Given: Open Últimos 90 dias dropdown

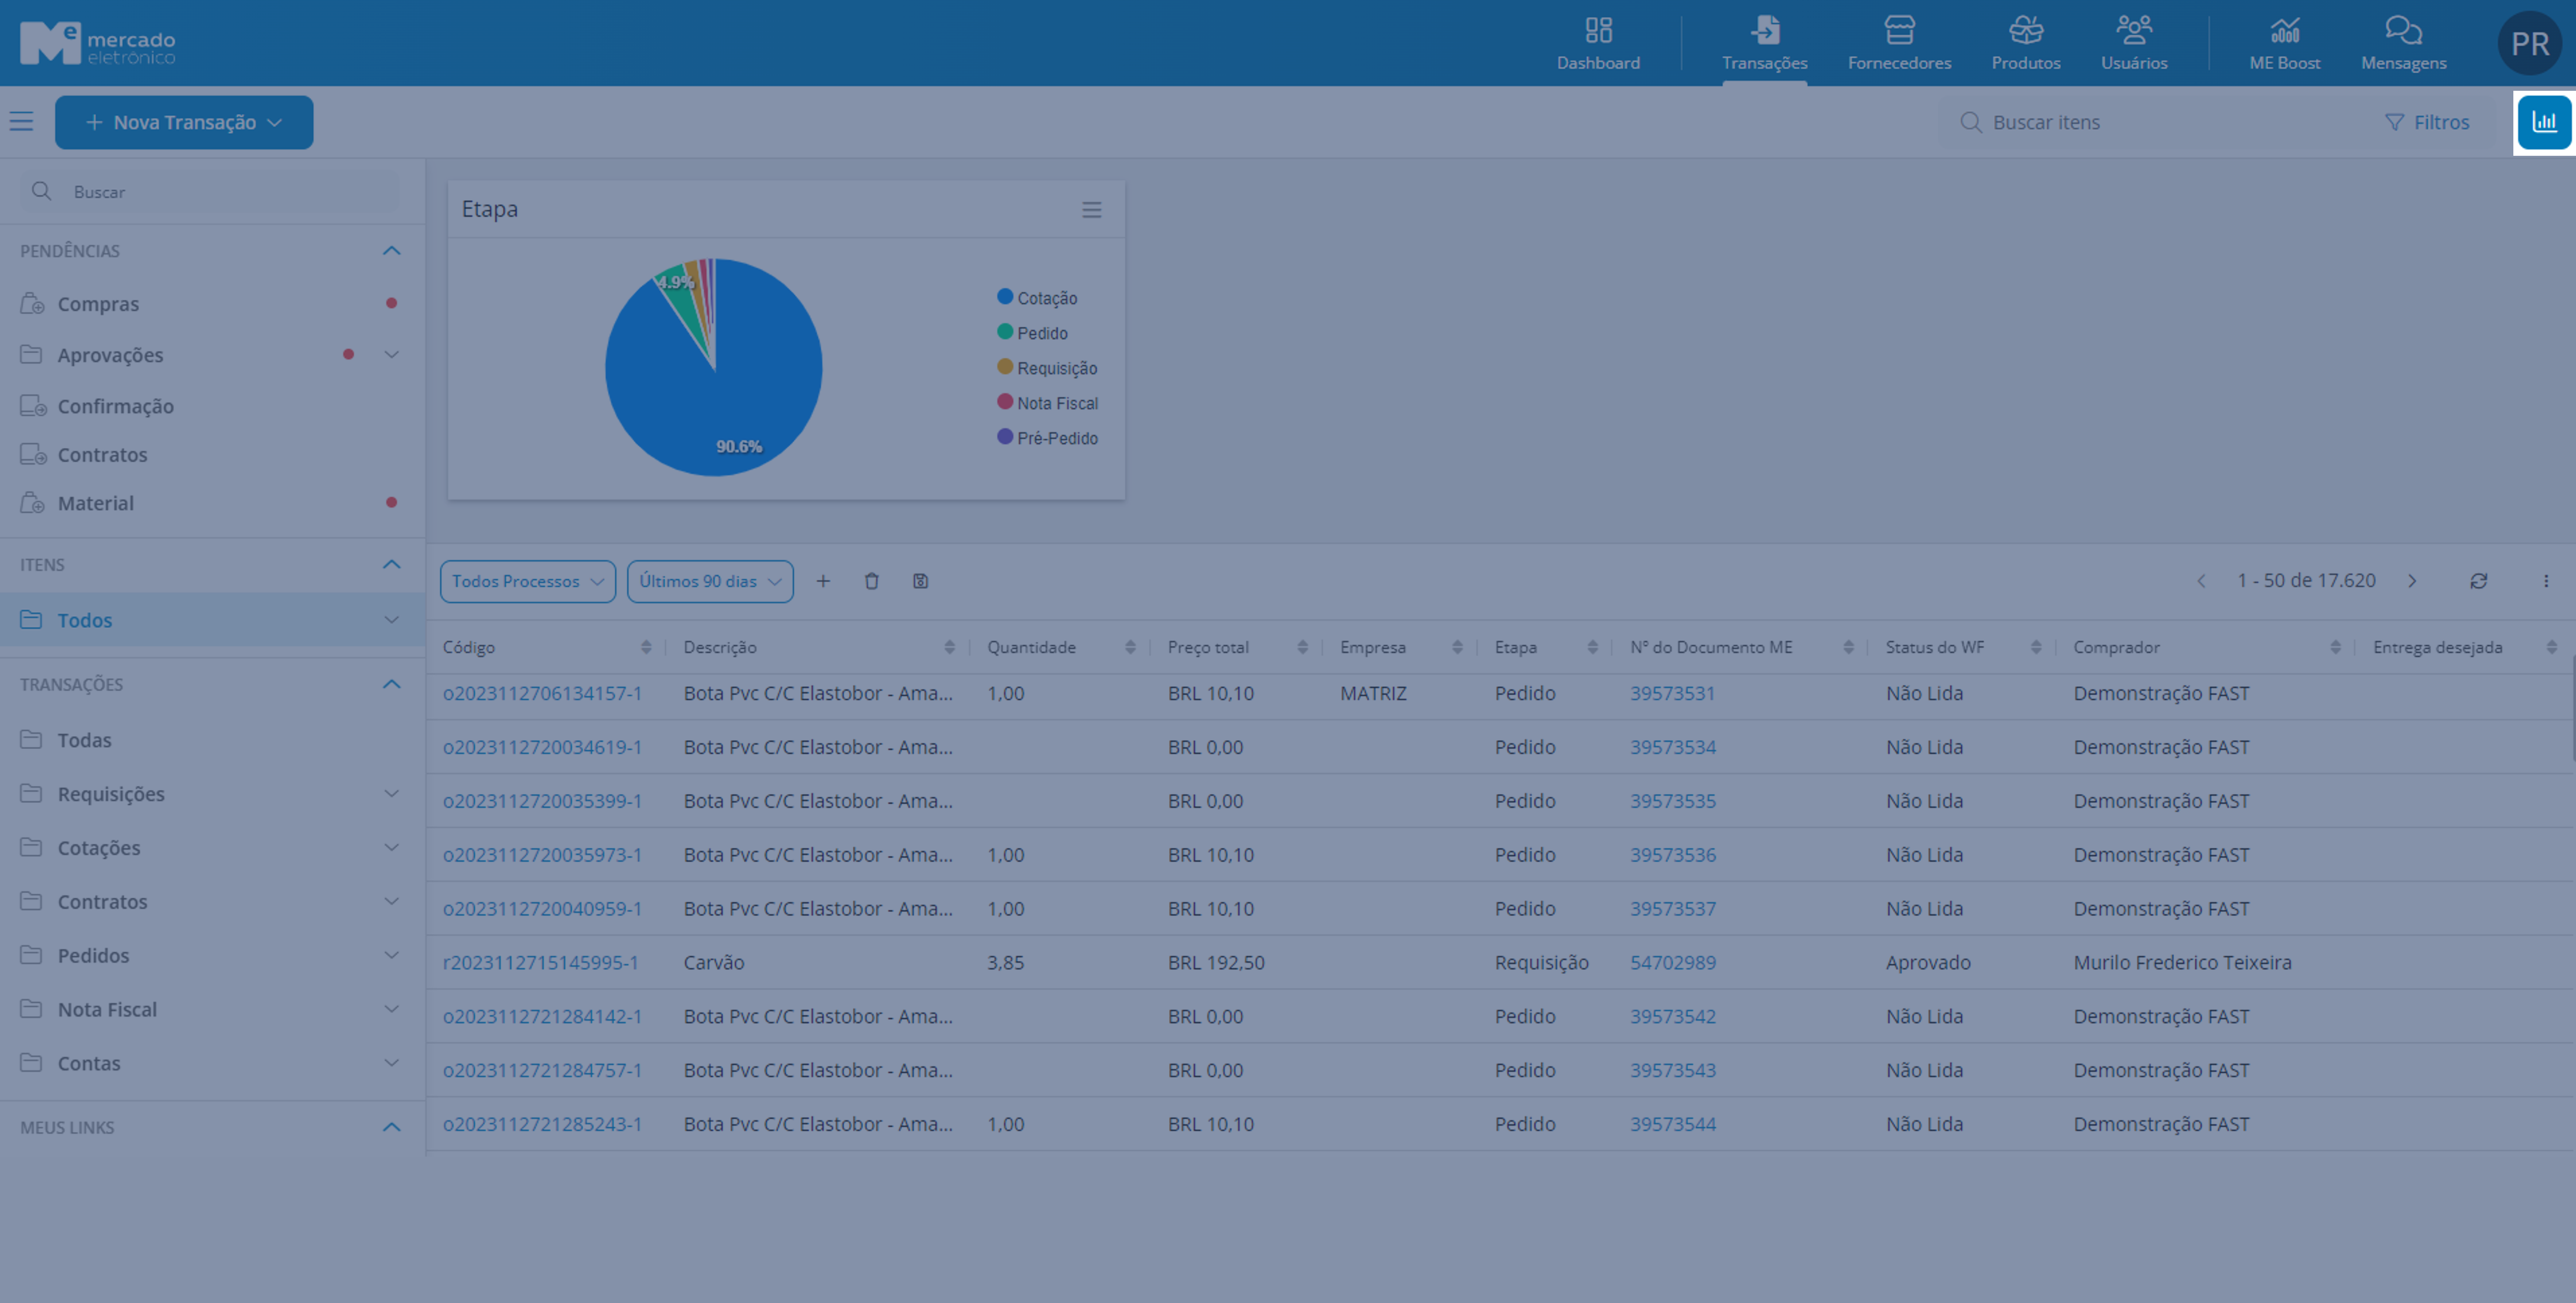Looking at the screenshot, I should pyautogui.click(x=710, y=581).
